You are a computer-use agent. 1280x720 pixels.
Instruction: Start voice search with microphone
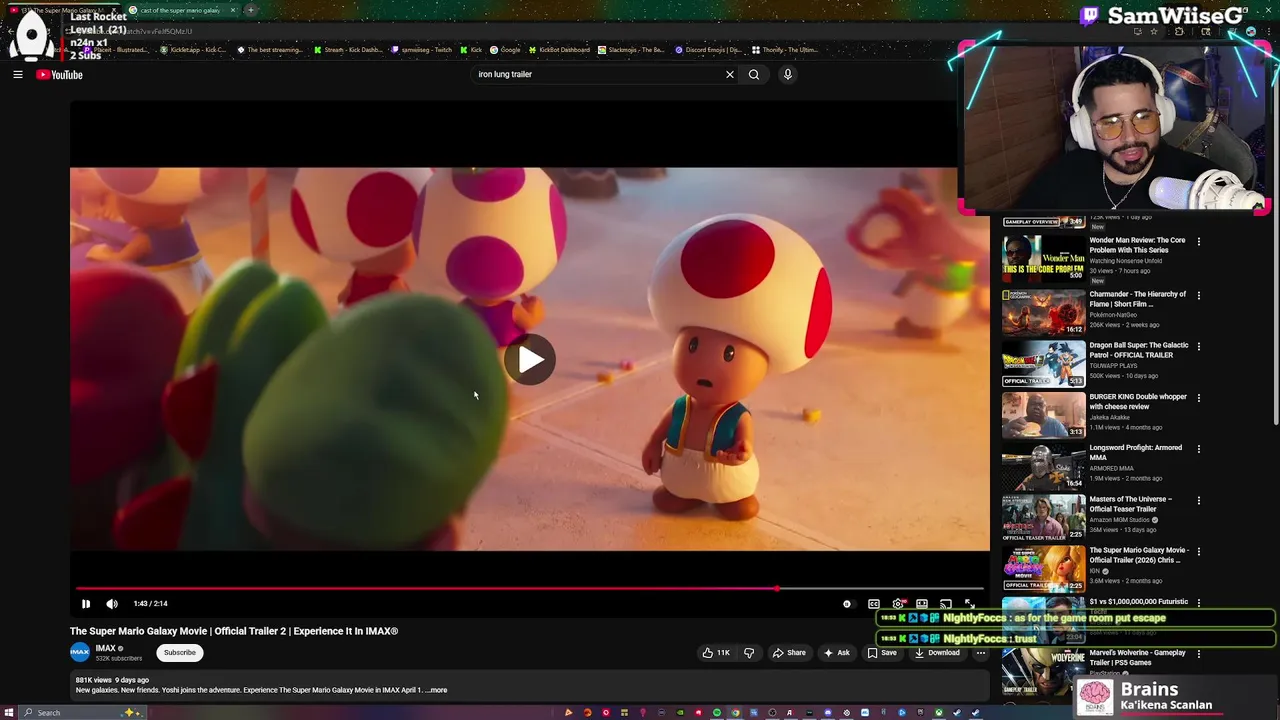pyautogui.click(x=788, y=74)
